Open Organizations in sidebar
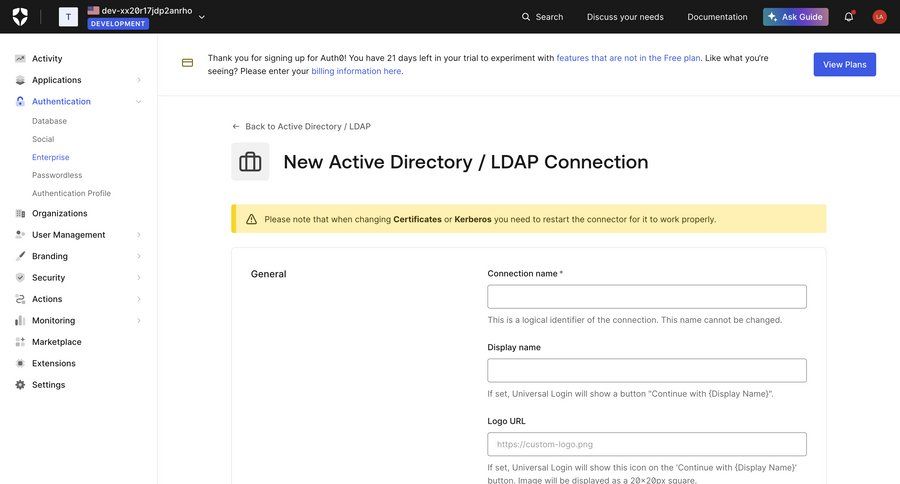Screen dimensions: 900x484 point(60,213)
